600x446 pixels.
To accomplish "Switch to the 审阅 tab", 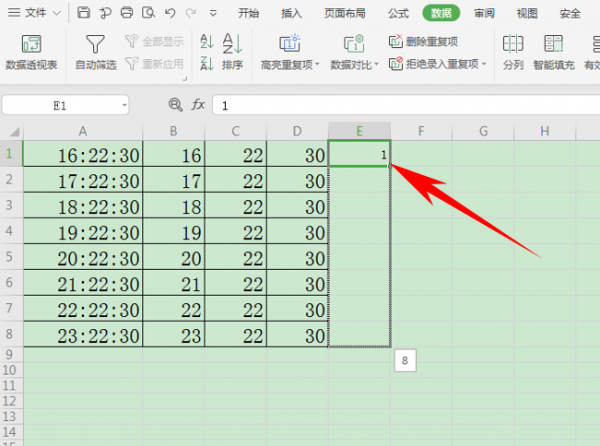I will pos(484,13).
